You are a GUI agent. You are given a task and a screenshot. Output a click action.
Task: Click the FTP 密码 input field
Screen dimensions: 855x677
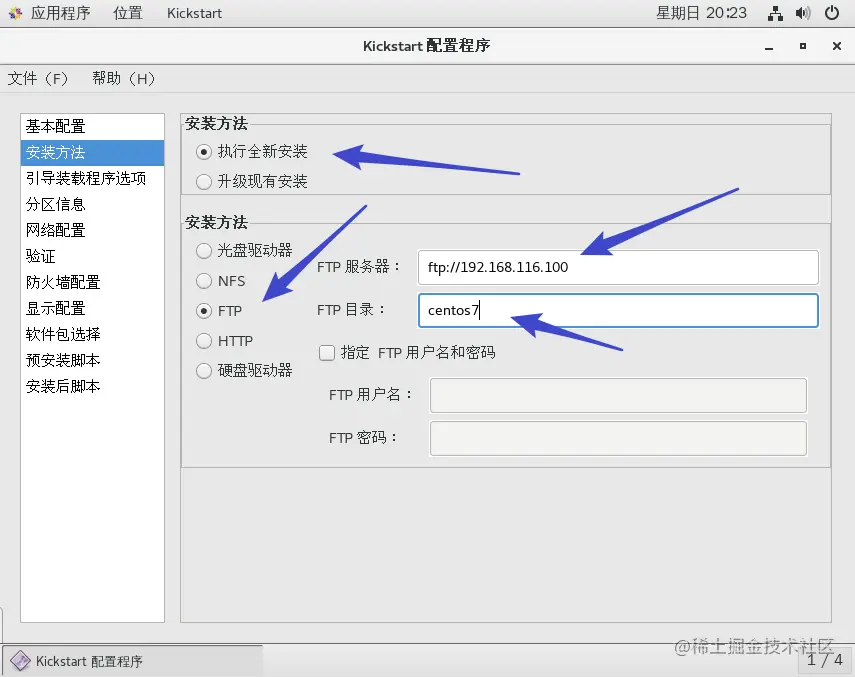click(618, 438)
